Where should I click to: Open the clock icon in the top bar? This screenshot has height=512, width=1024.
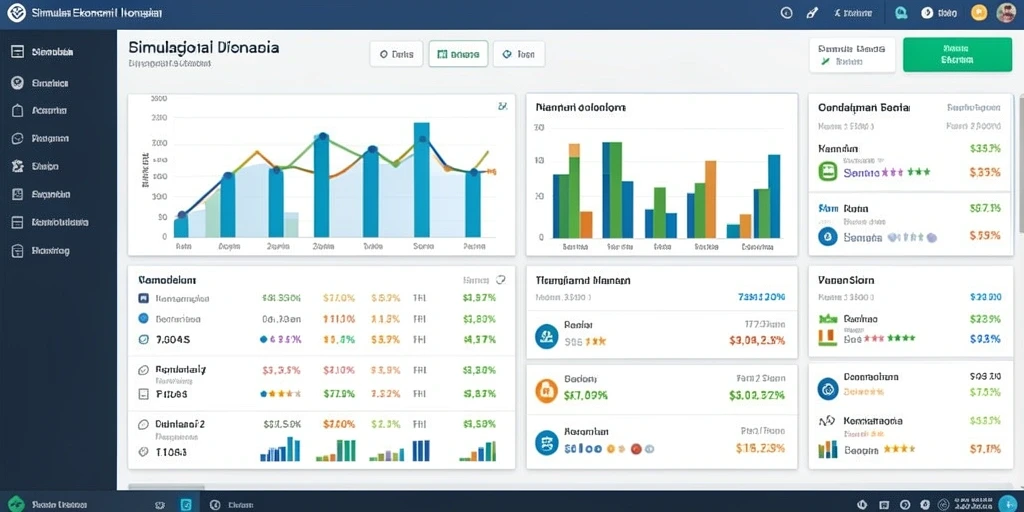pos(786,12)
